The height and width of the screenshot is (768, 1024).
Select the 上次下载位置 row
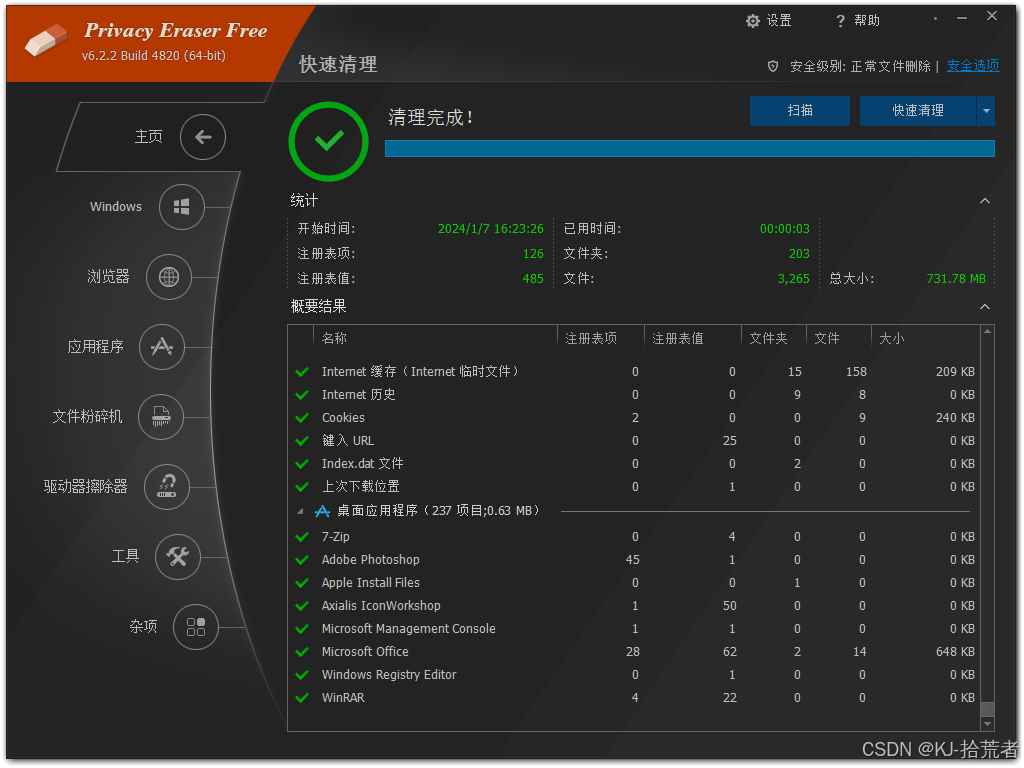click(635, 487)
